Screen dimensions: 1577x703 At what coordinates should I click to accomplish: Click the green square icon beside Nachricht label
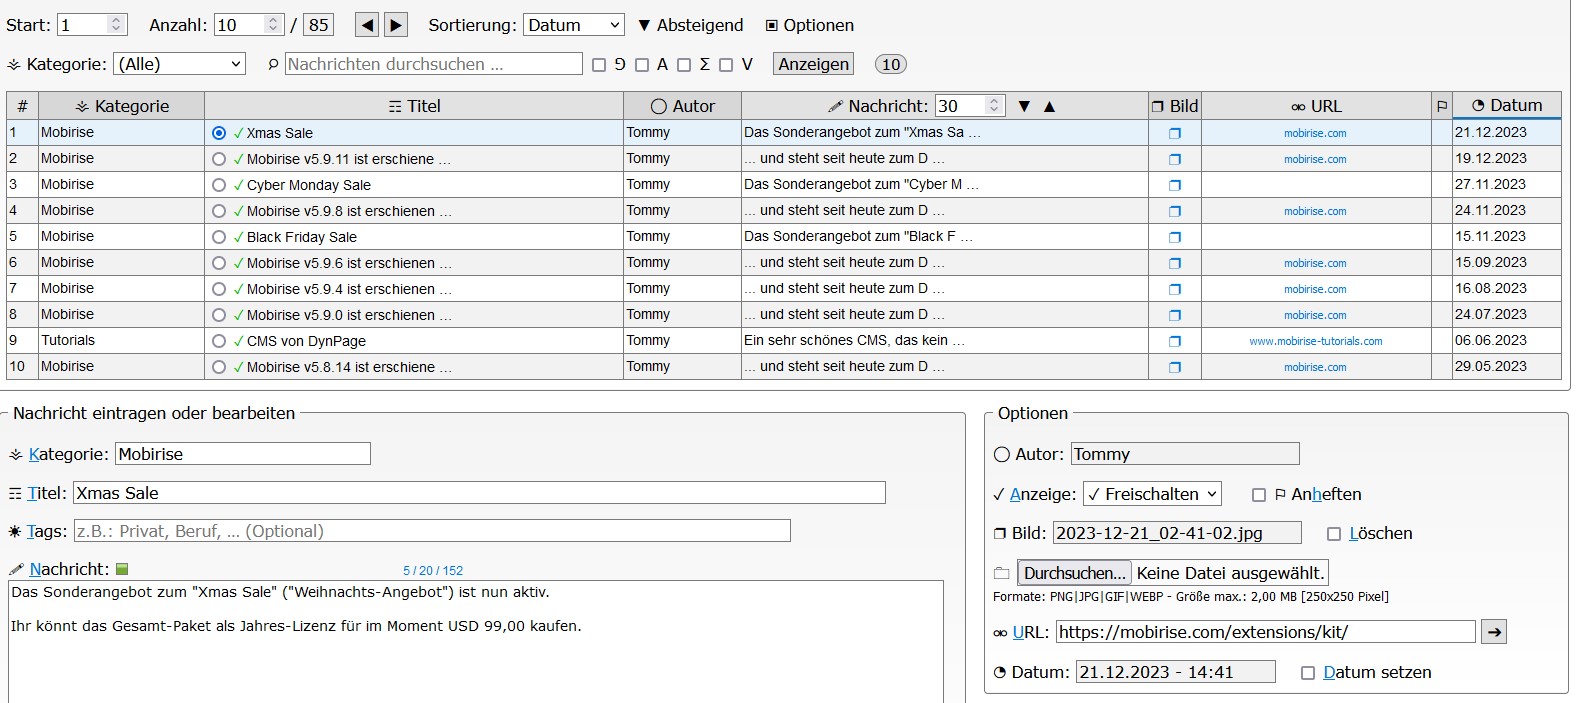[x=122, y=569]
